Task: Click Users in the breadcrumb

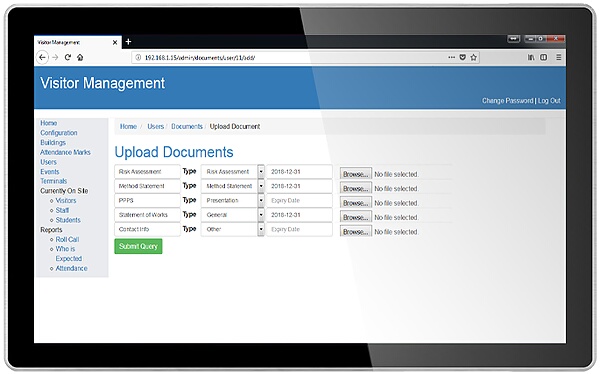Action: [x=155, y=126]
